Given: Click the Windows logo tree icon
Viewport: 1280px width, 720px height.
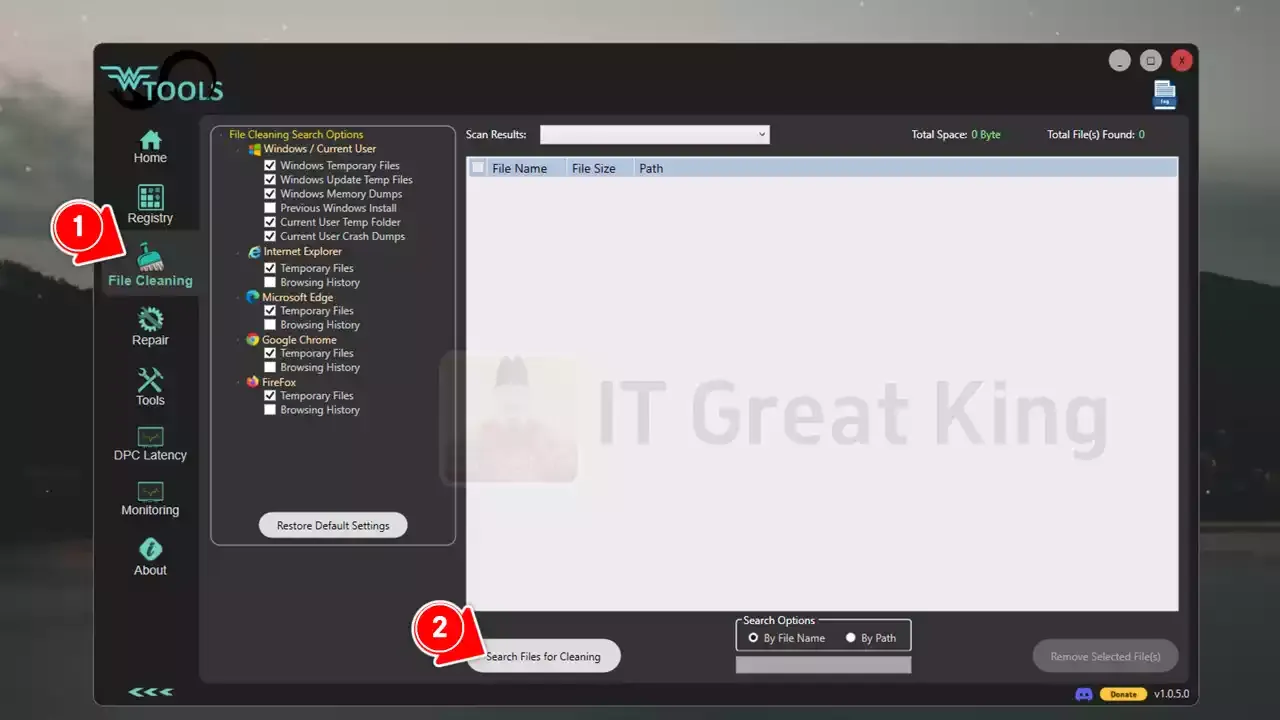Looking at the screenshot, I should (x=255, y=149).
